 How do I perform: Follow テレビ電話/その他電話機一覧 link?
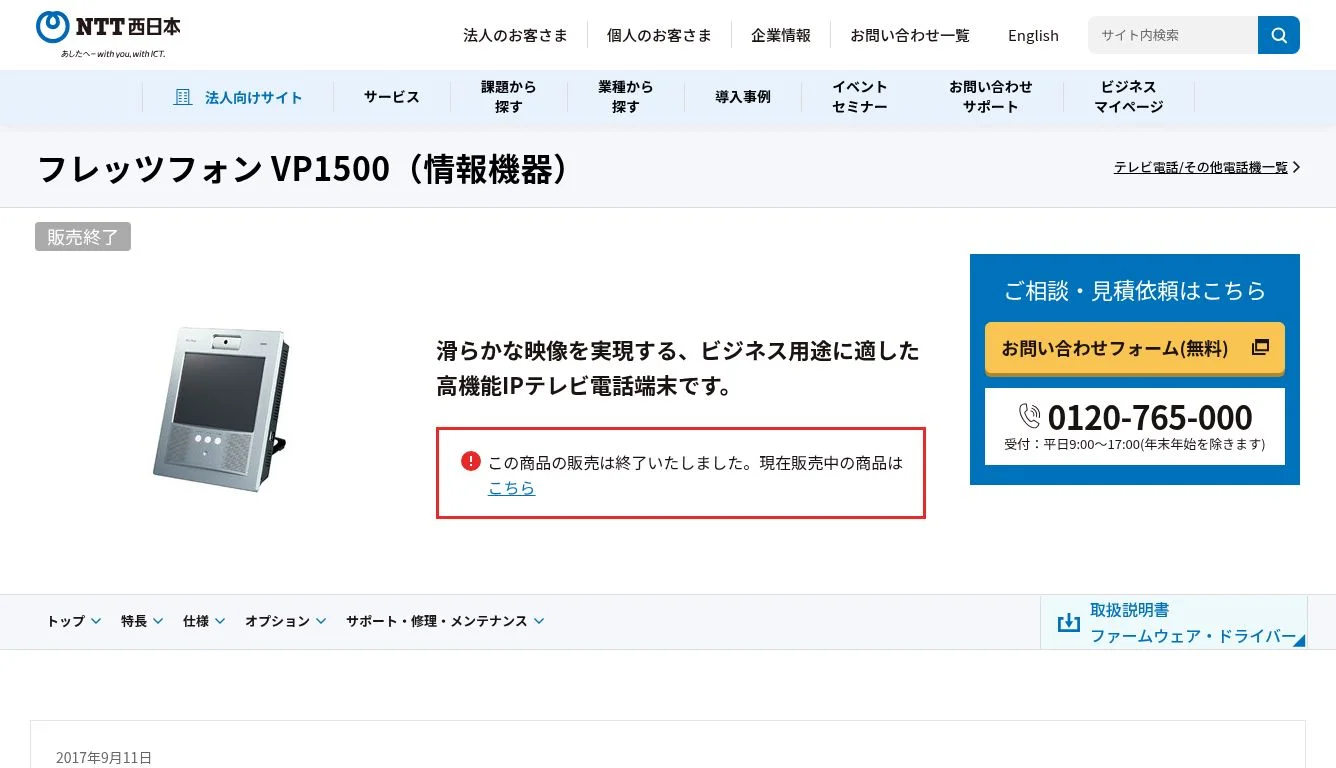(1201, 167)
